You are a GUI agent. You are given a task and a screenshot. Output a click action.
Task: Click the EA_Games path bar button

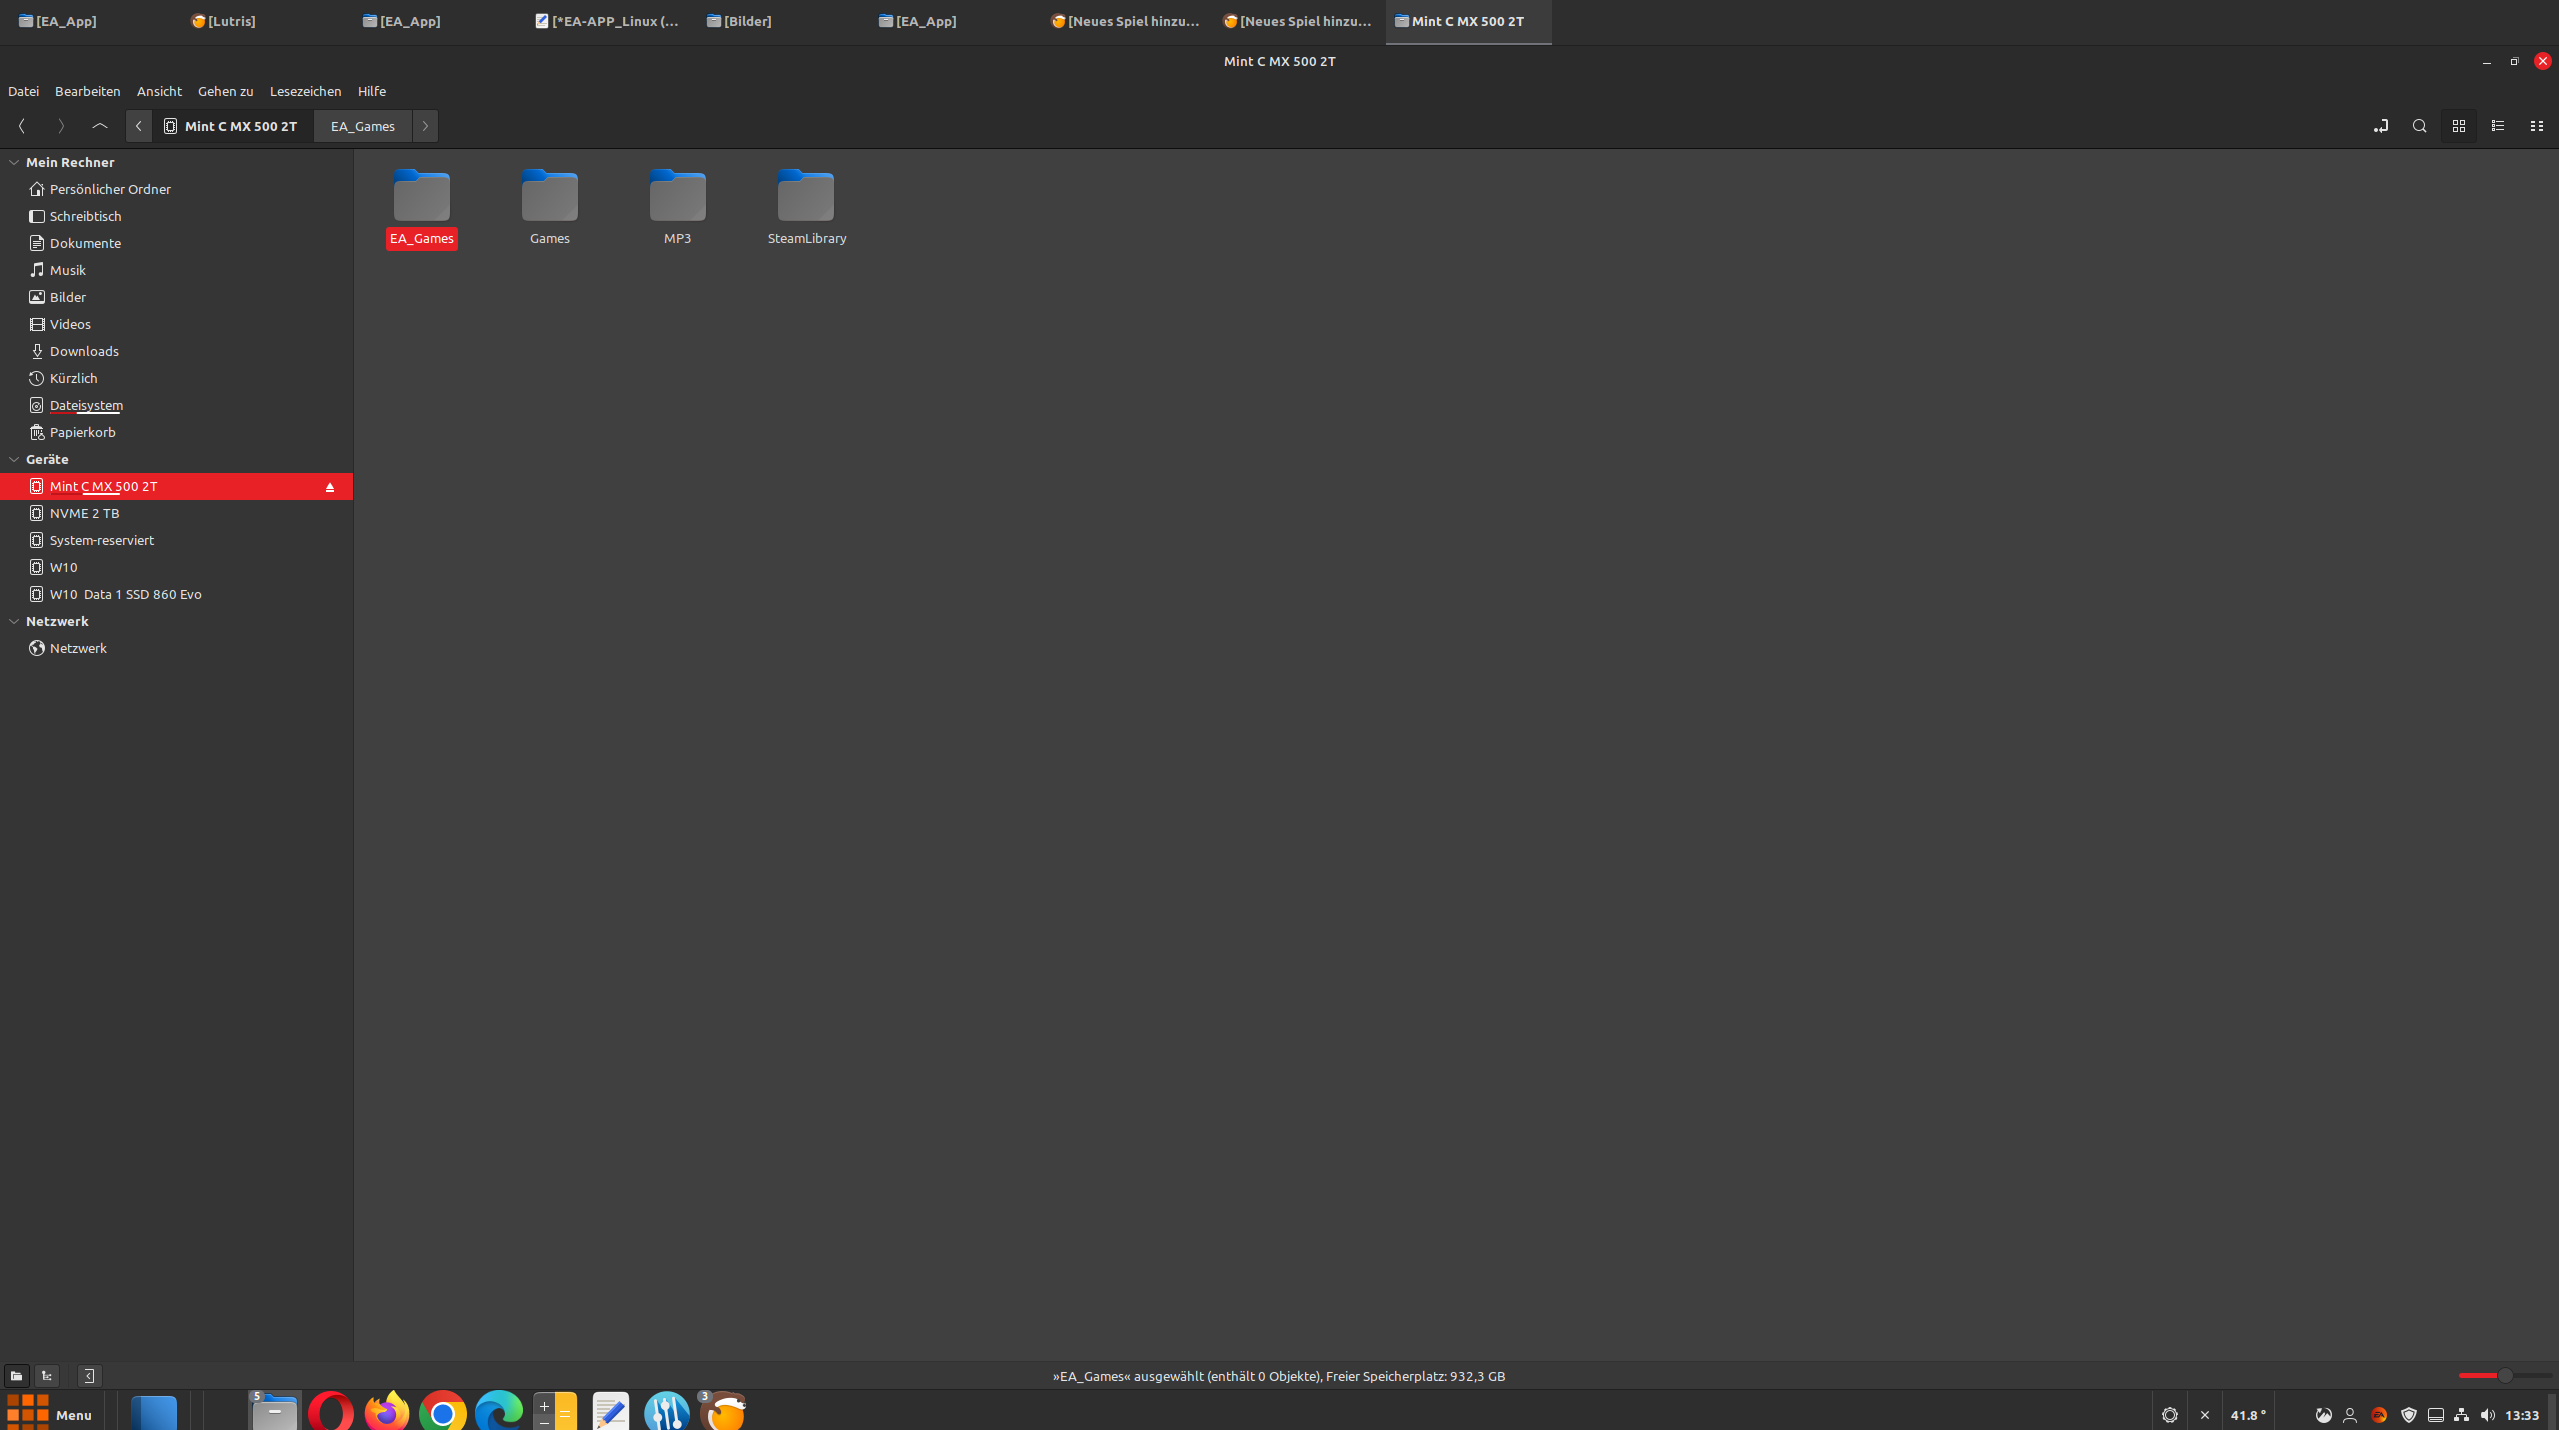tap(363, 126)
